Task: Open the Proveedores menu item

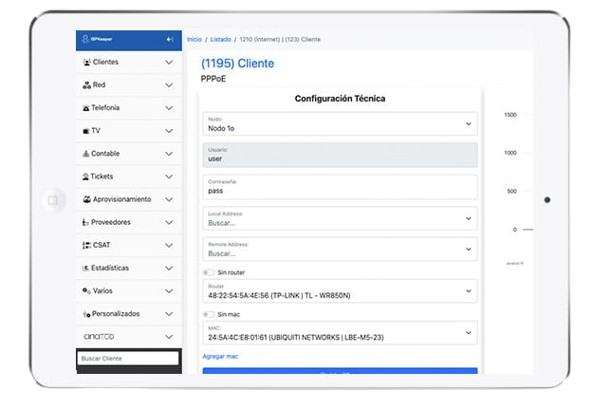Action: pos(129,222)
